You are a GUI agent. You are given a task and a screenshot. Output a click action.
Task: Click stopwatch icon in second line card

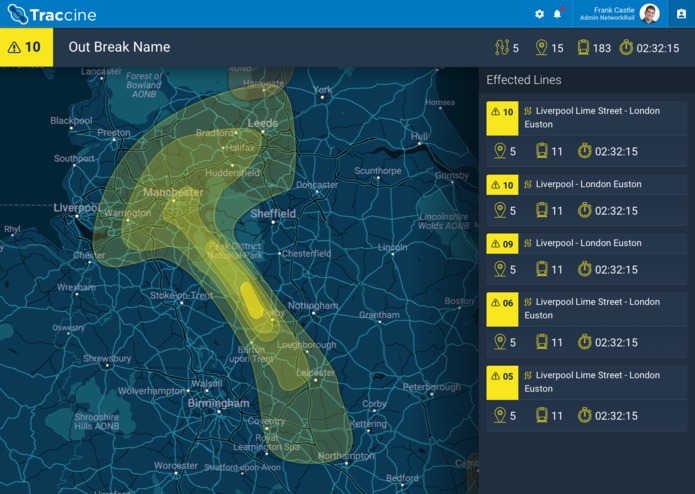point(585,210)
